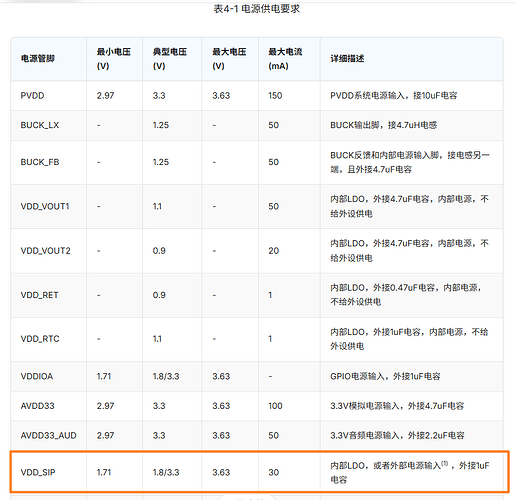This screenshot has width=516, height=500.
Task: Click the 详细描述 column header
Action: coord(412,59)
